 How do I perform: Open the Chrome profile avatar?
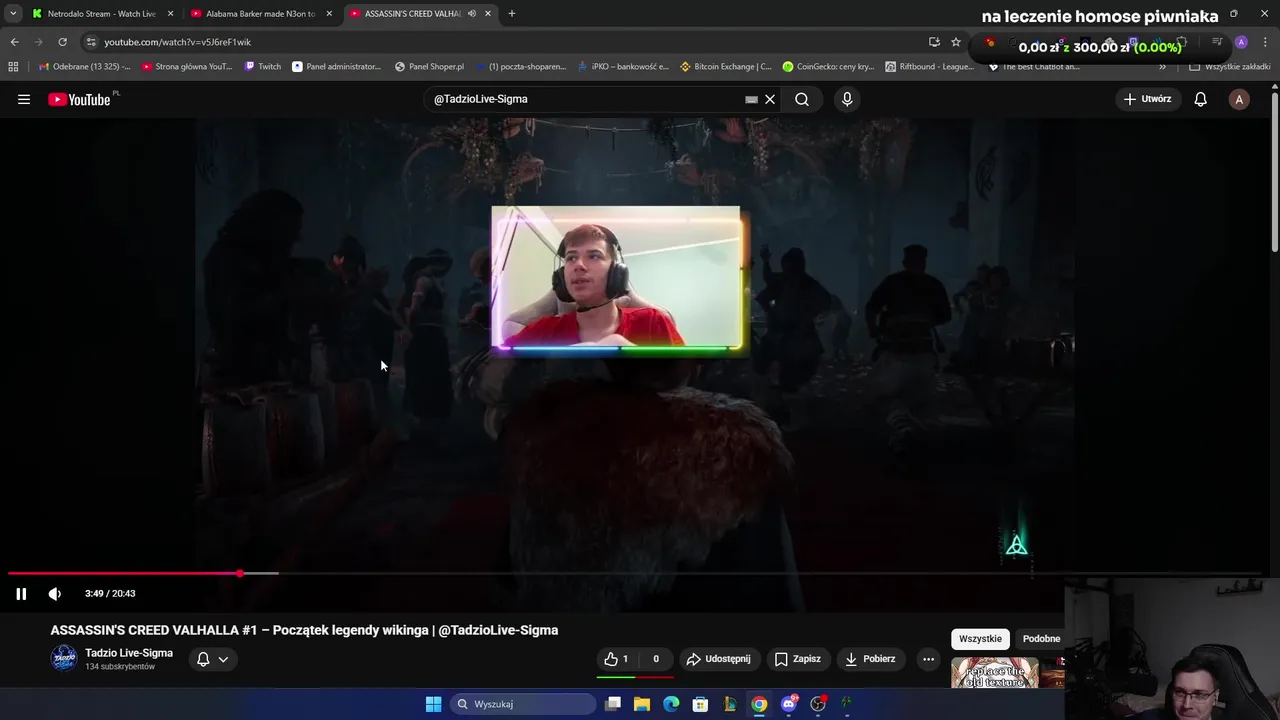[1241, 42]
